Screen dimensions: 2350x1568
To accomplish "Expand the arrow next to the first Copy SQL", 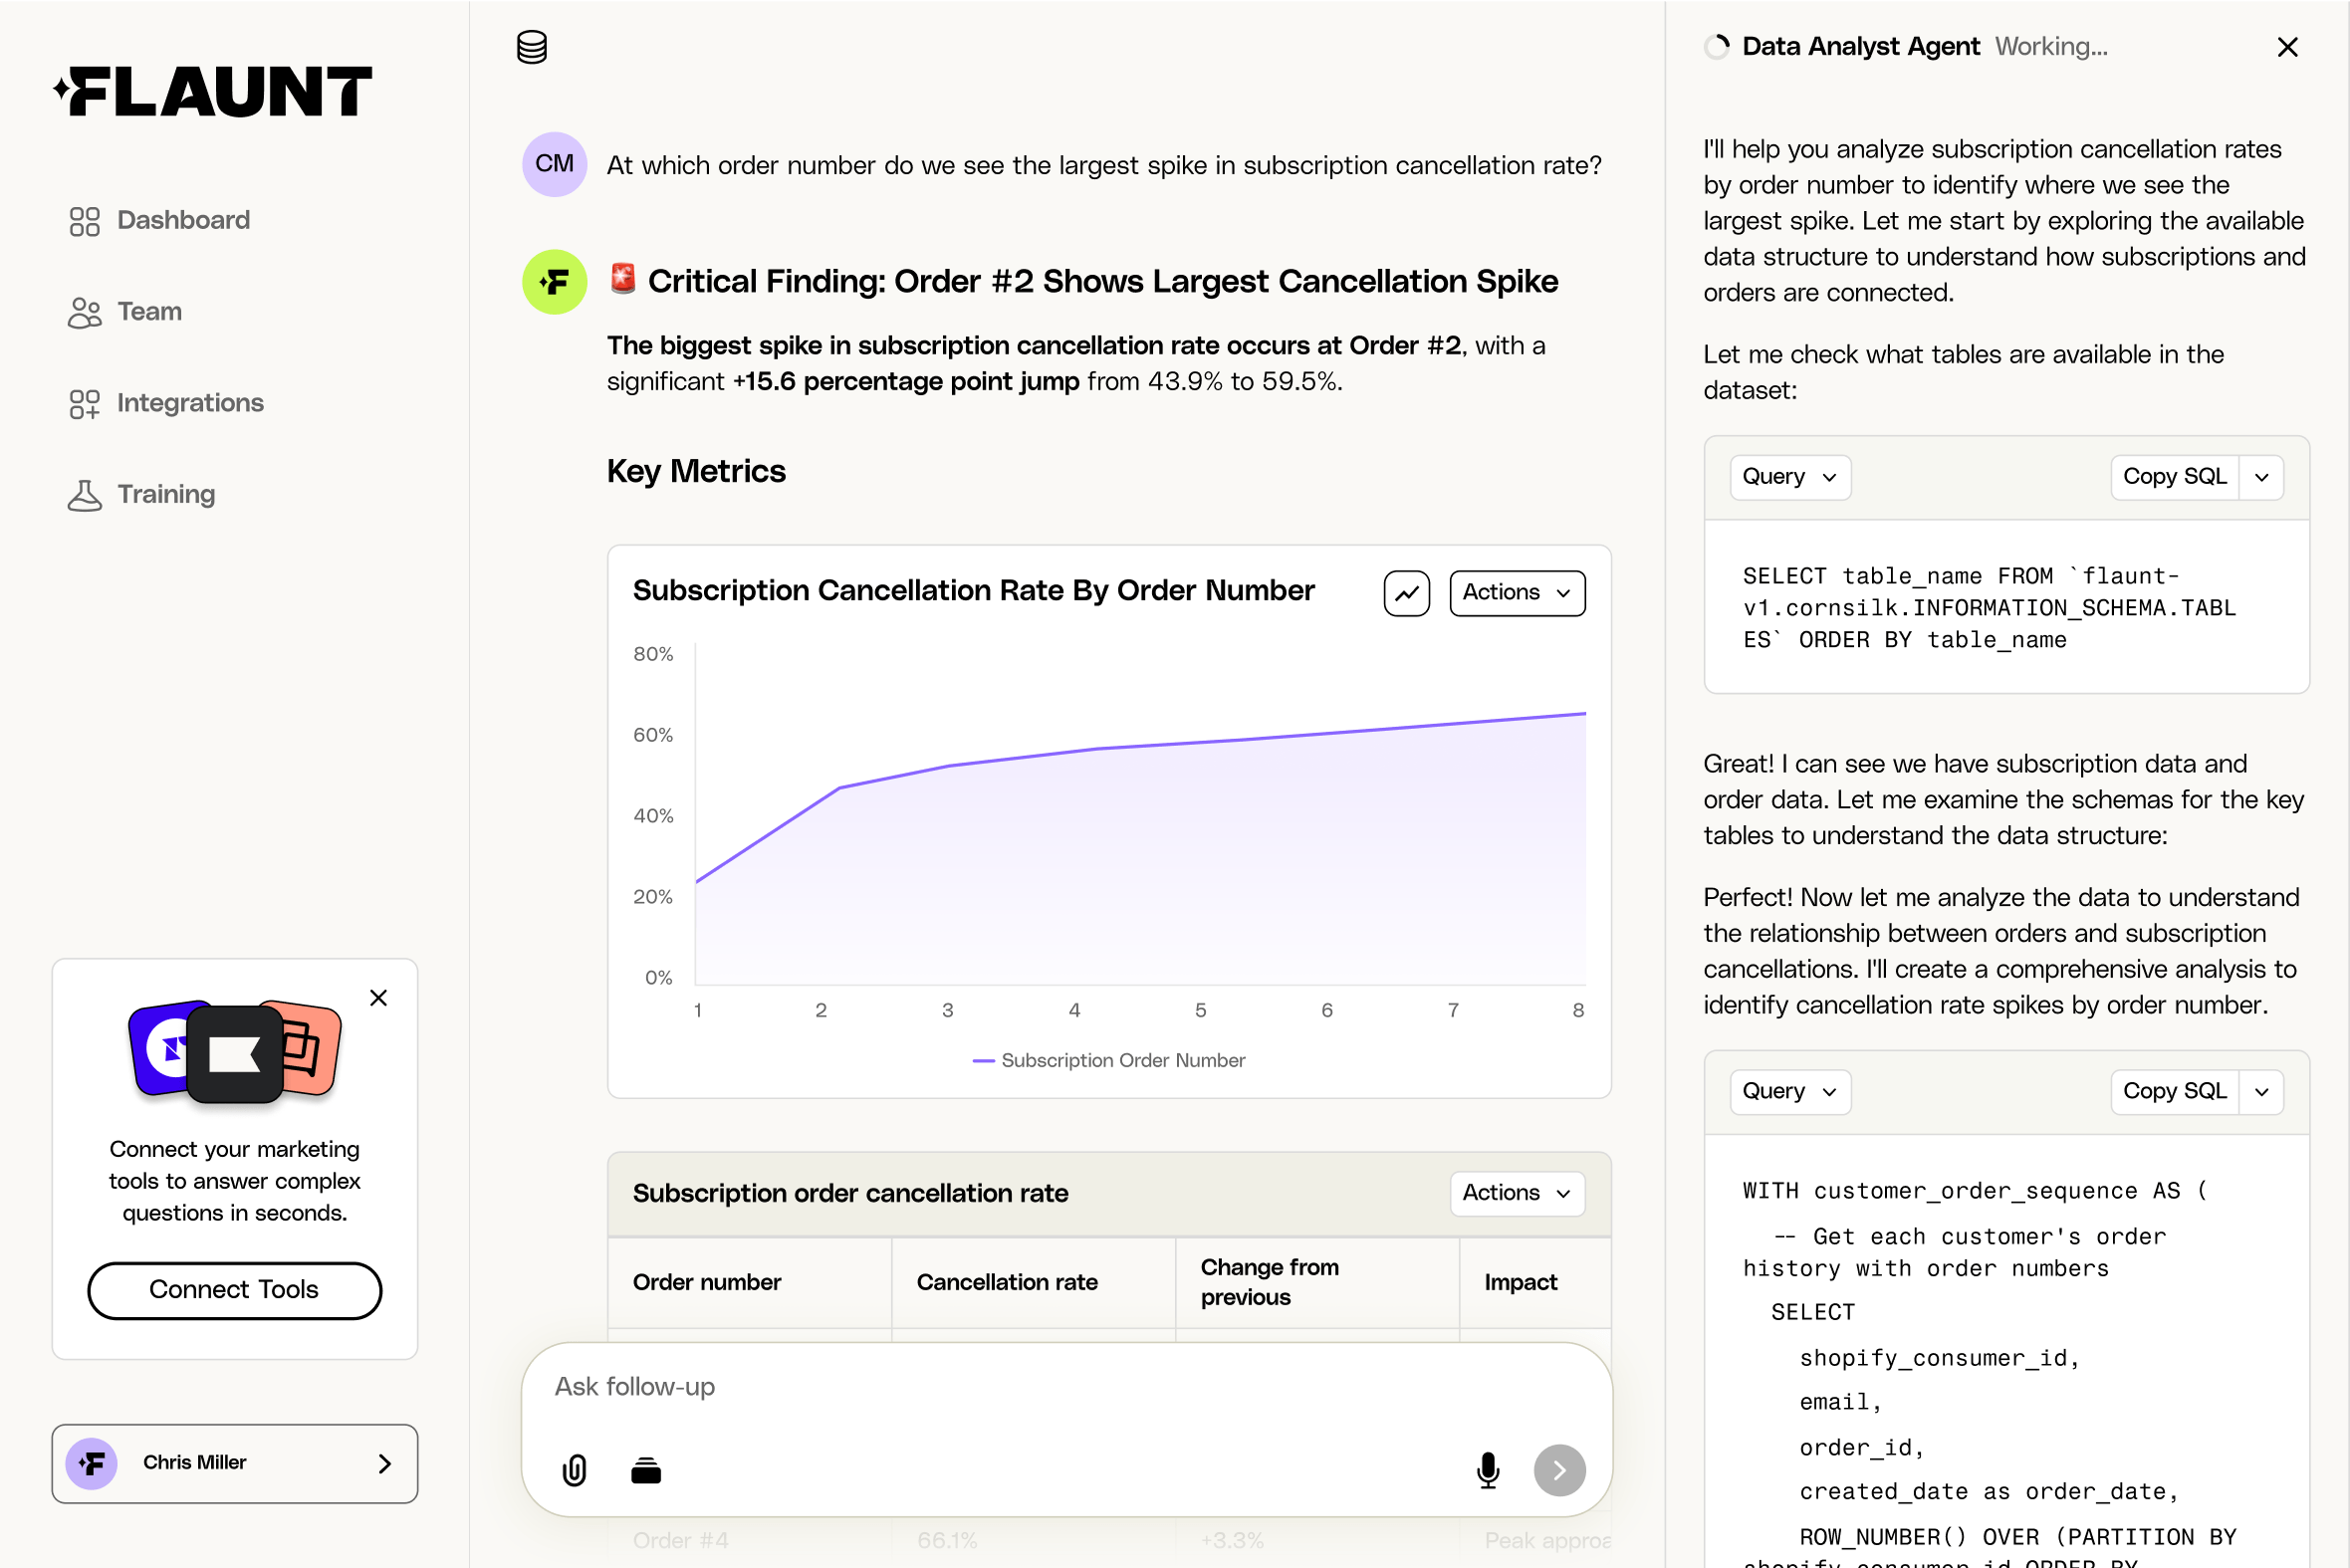I will click(2262, 477).
